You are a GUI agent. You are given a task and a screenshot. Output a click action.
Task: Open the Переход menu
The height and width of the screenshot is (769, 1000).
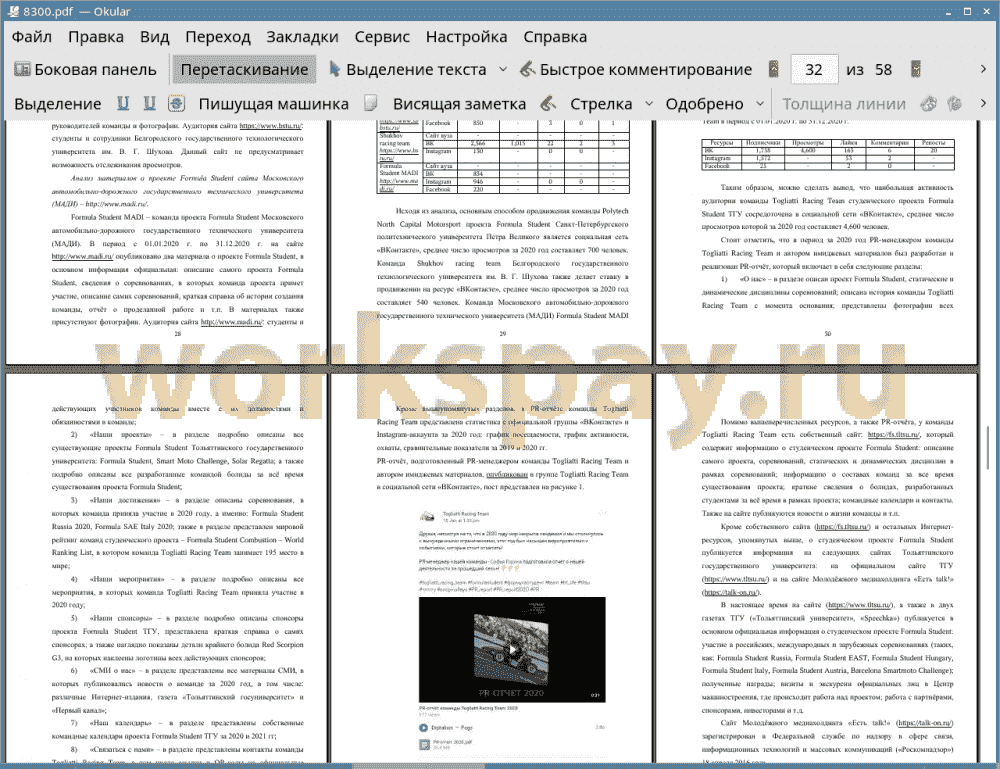click(x=218, y=37)
